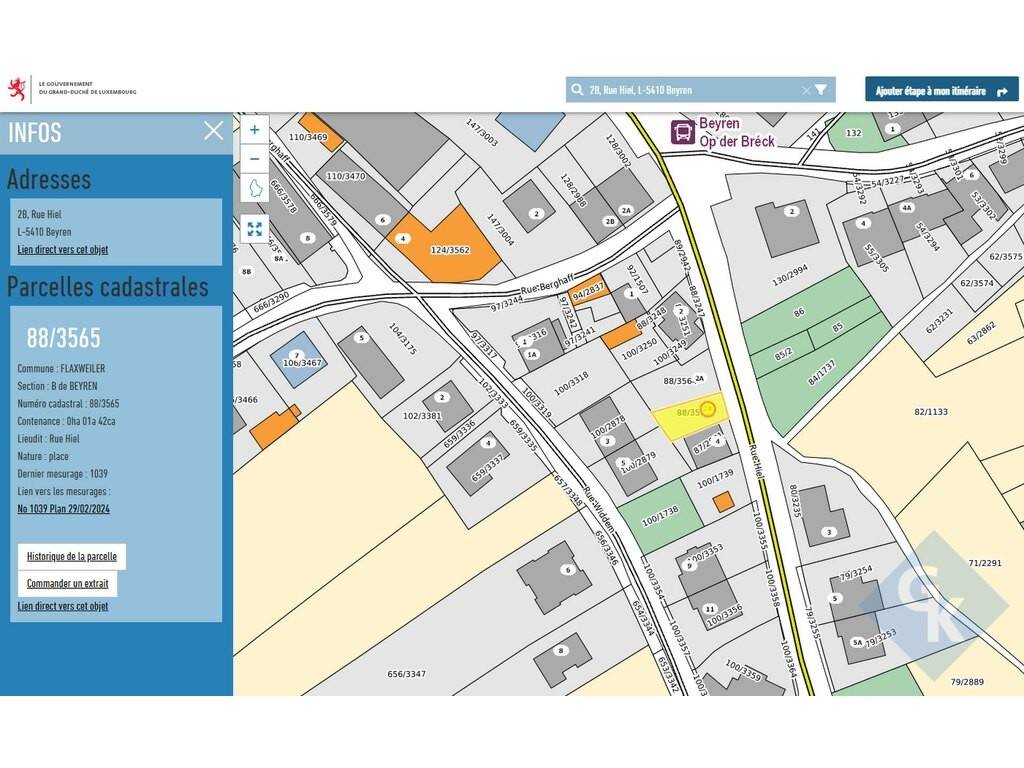Zoom in on the map with plus button
The width and height of the screenshot is (1024, 768).
254,129
